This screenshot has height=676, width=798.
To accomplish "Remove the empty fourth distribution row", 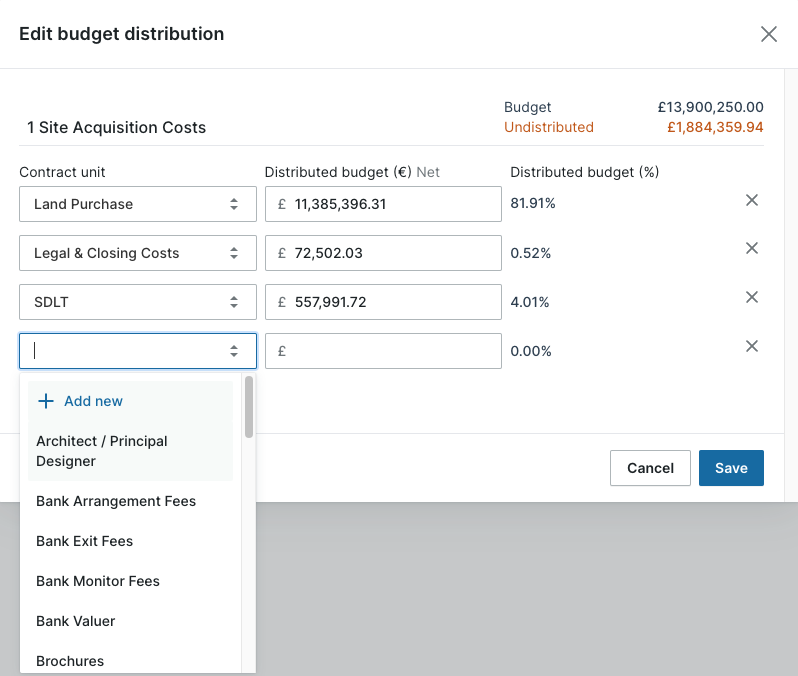I will pyautogui.click(x=752, y=347).
